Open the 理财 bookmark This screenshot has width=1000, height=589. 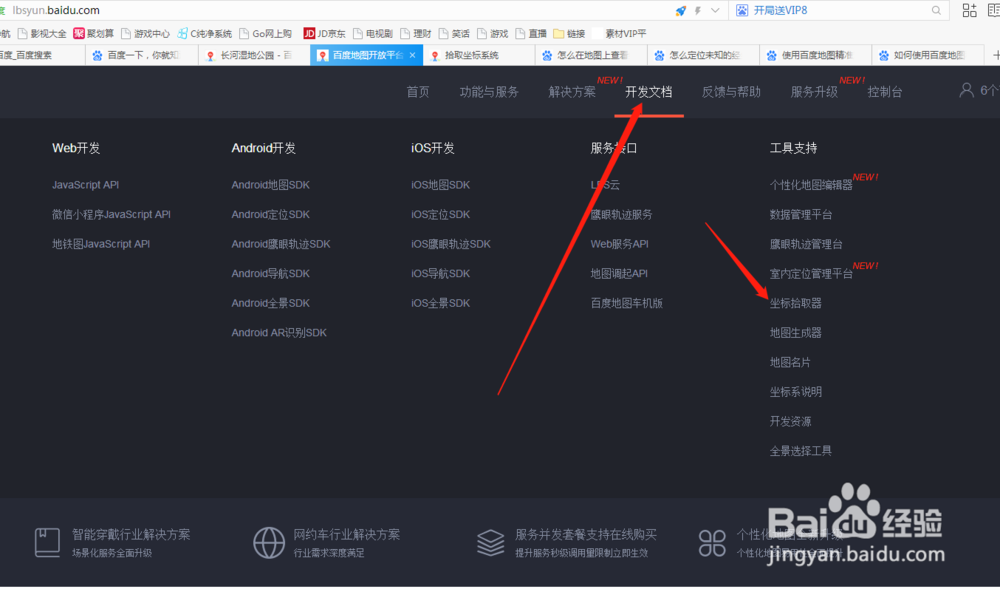415,34
